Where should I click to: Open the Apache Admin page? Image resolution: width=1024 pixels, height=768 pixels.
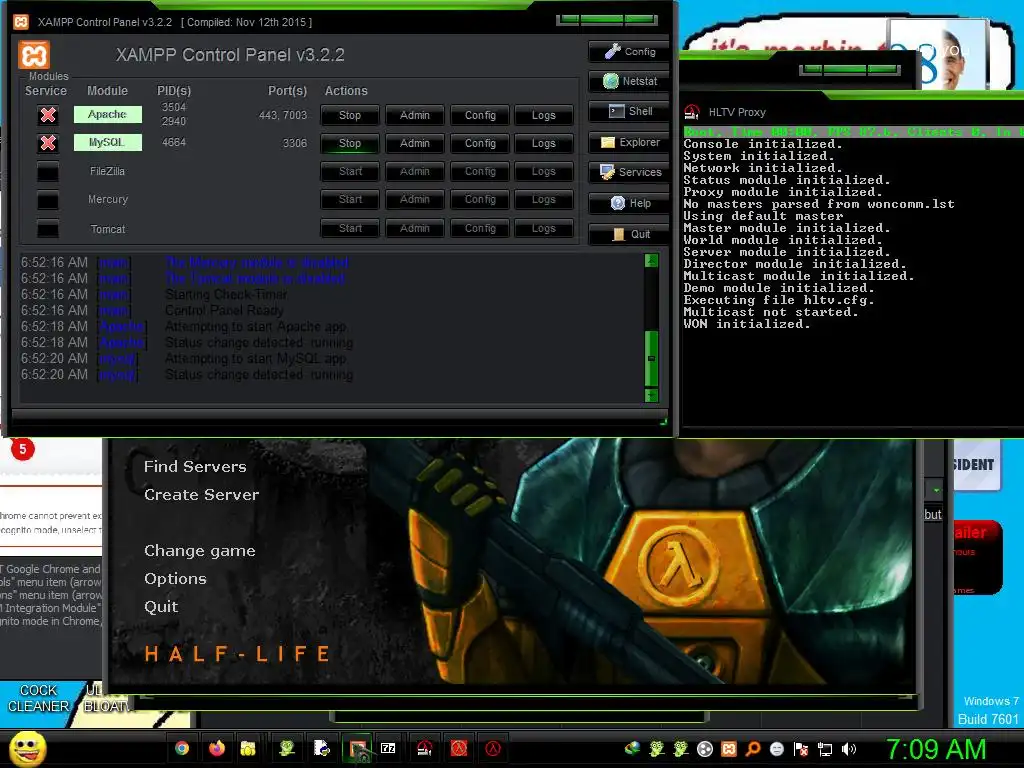click(415, 115)
